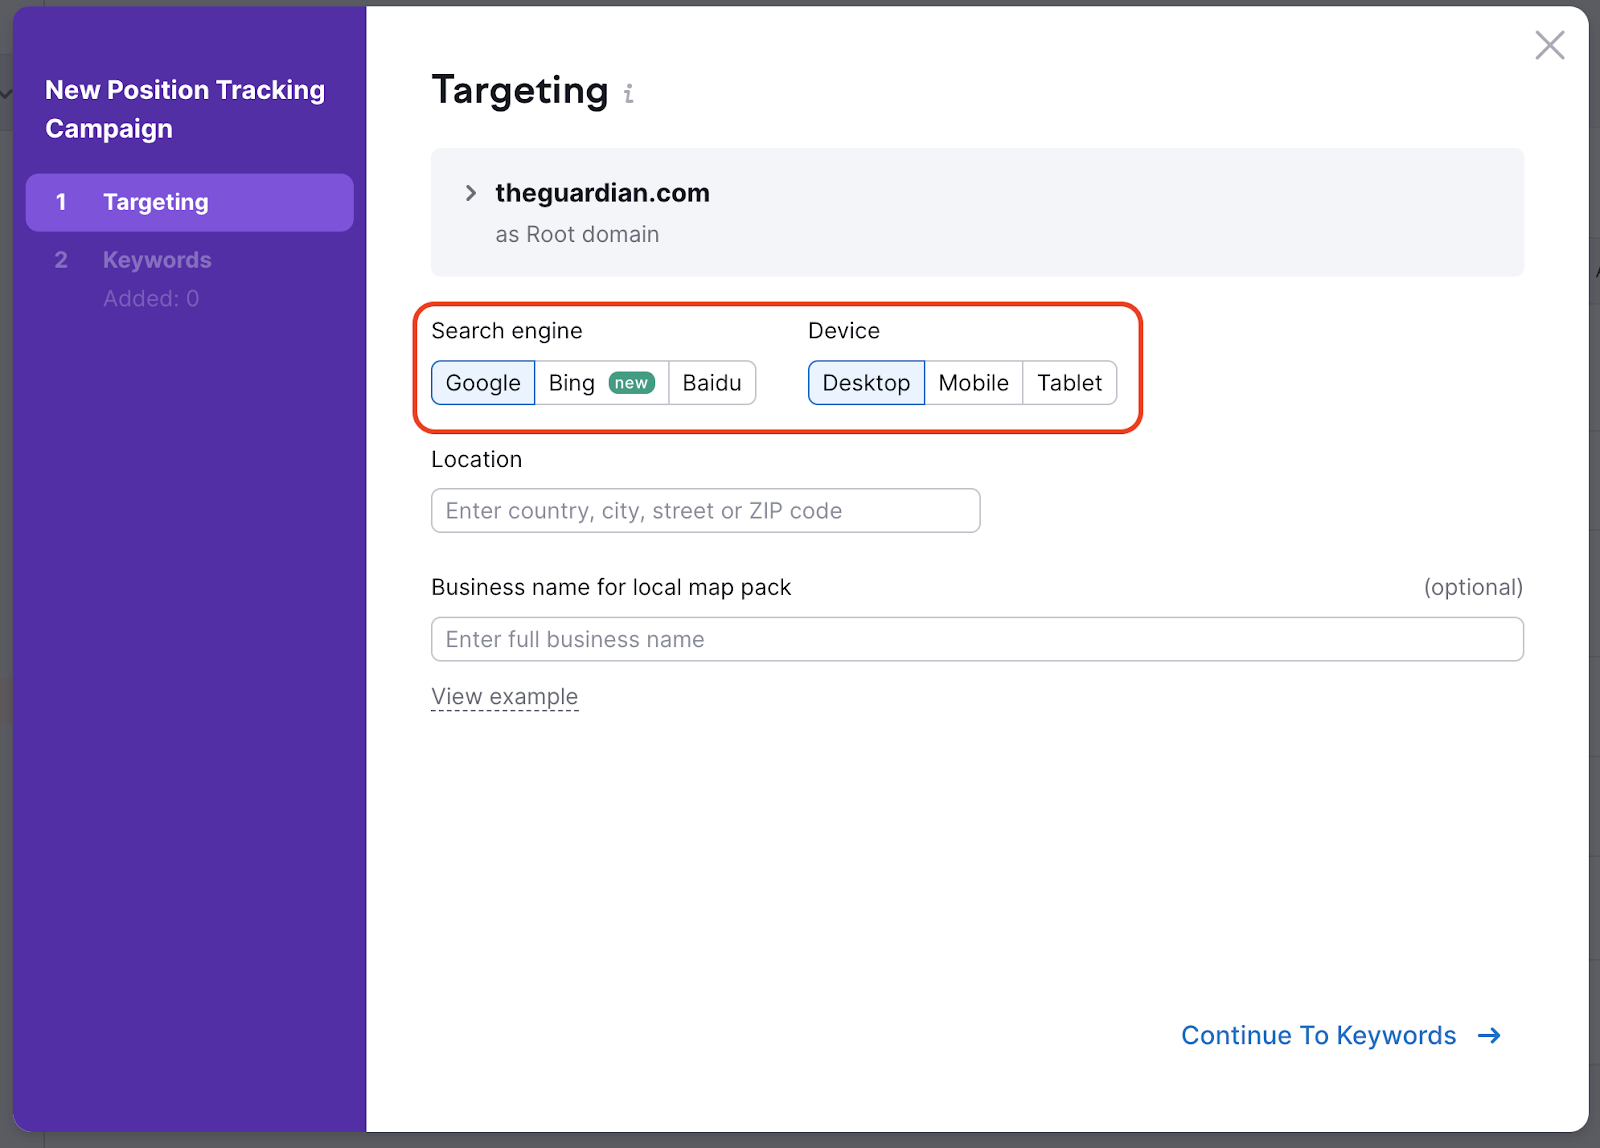This screenshot has height=1148, width=1600.
Task: Click the X to close the campaign dialog
Action: [x=1549, y=45]
